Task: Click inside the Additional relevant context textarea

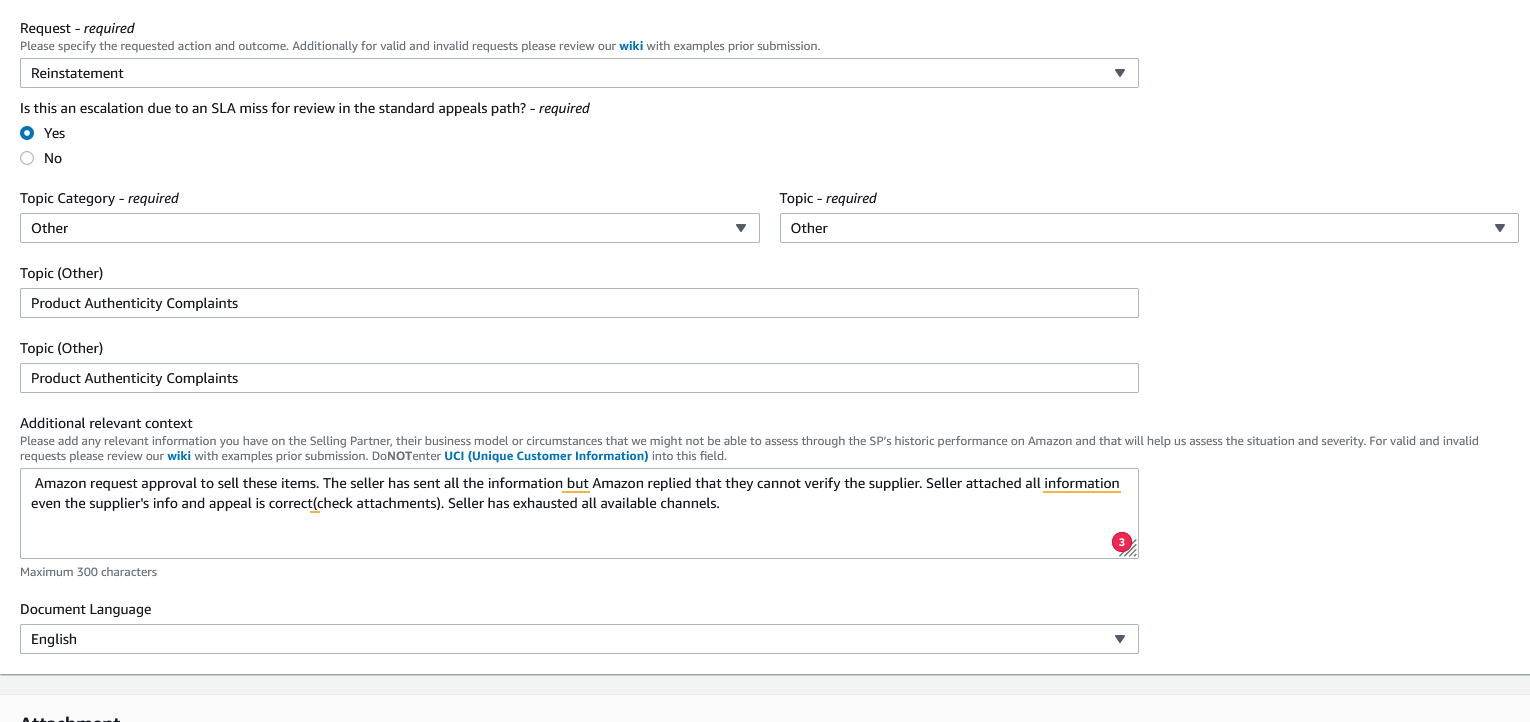Action: [x=579, y=530]
